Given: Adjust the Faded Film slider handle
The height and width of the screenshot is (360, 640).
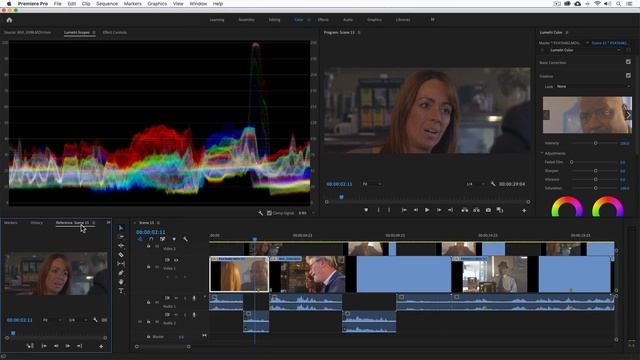Looking at the screenshot, I should pyautogui.click(x=572, y=162).
